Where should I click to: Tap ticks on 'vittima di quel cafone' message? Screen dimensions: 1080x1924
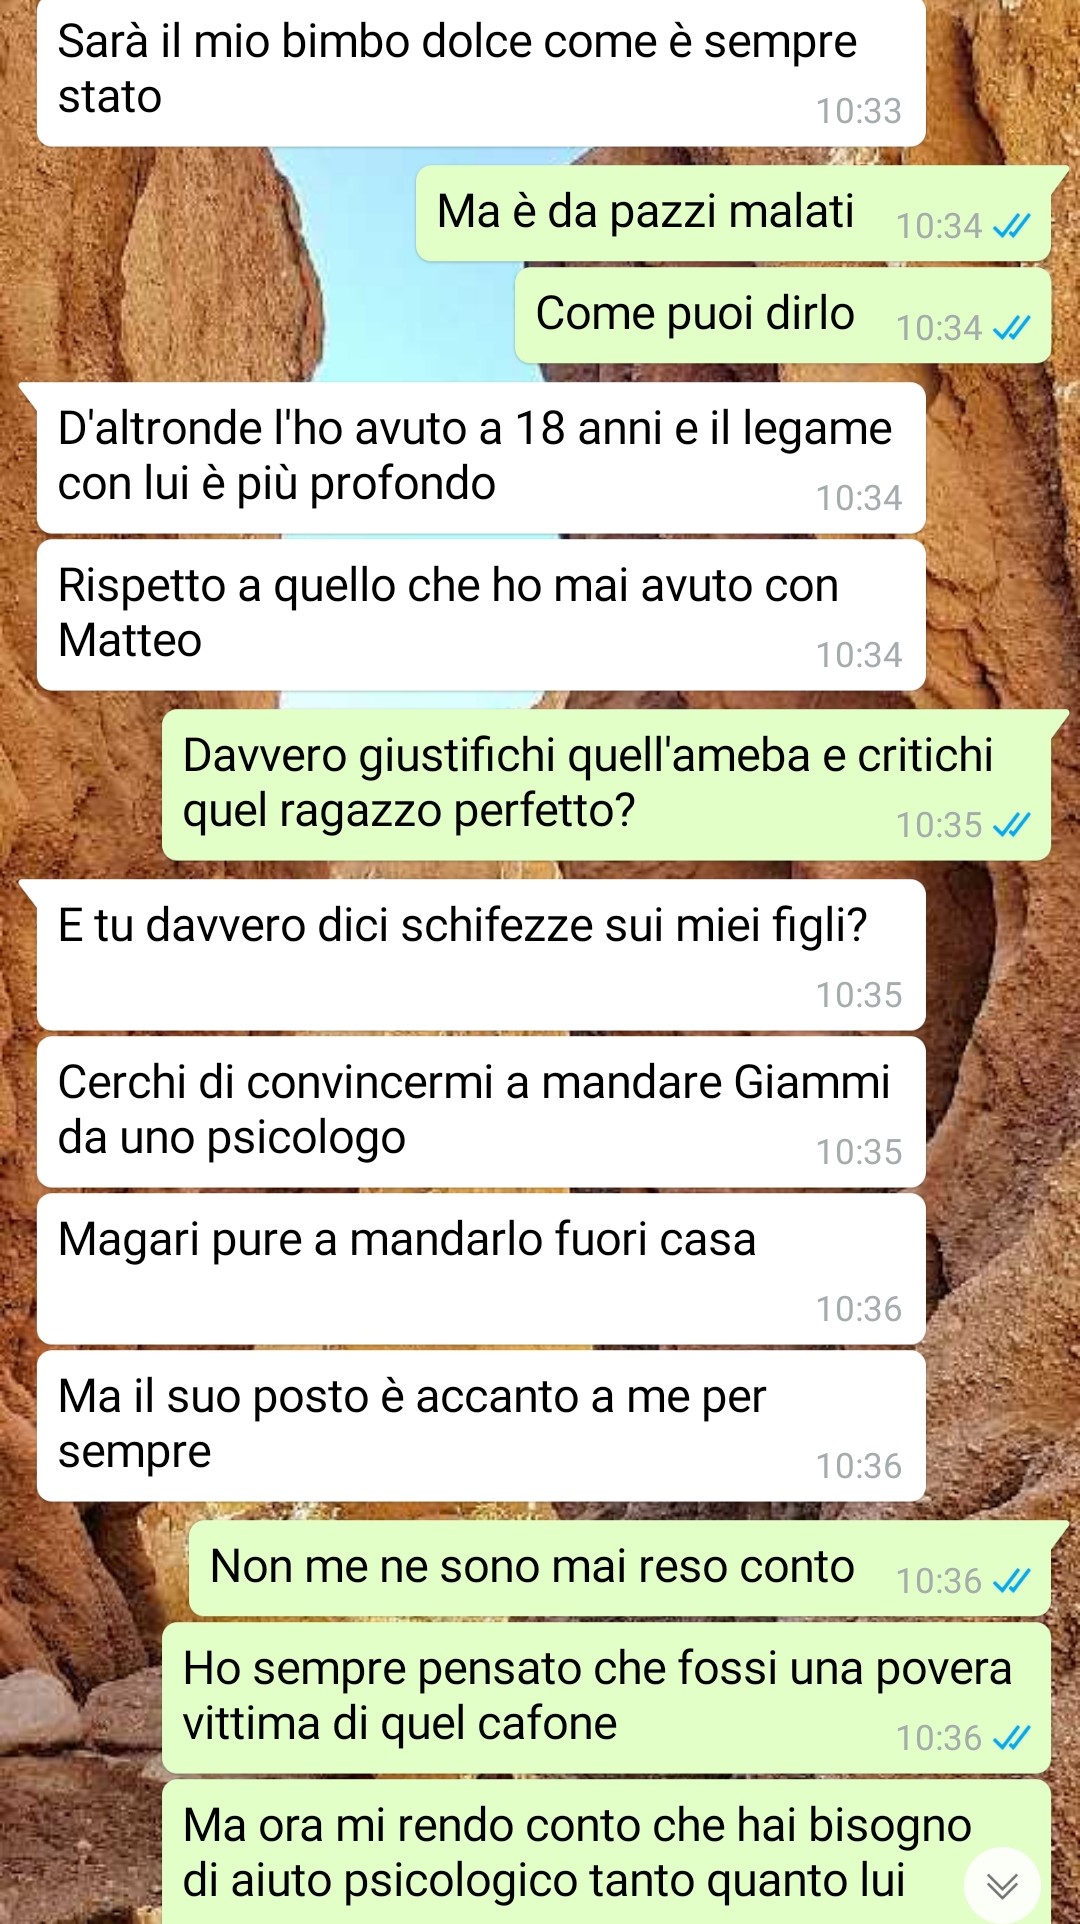[1011, 1739]
